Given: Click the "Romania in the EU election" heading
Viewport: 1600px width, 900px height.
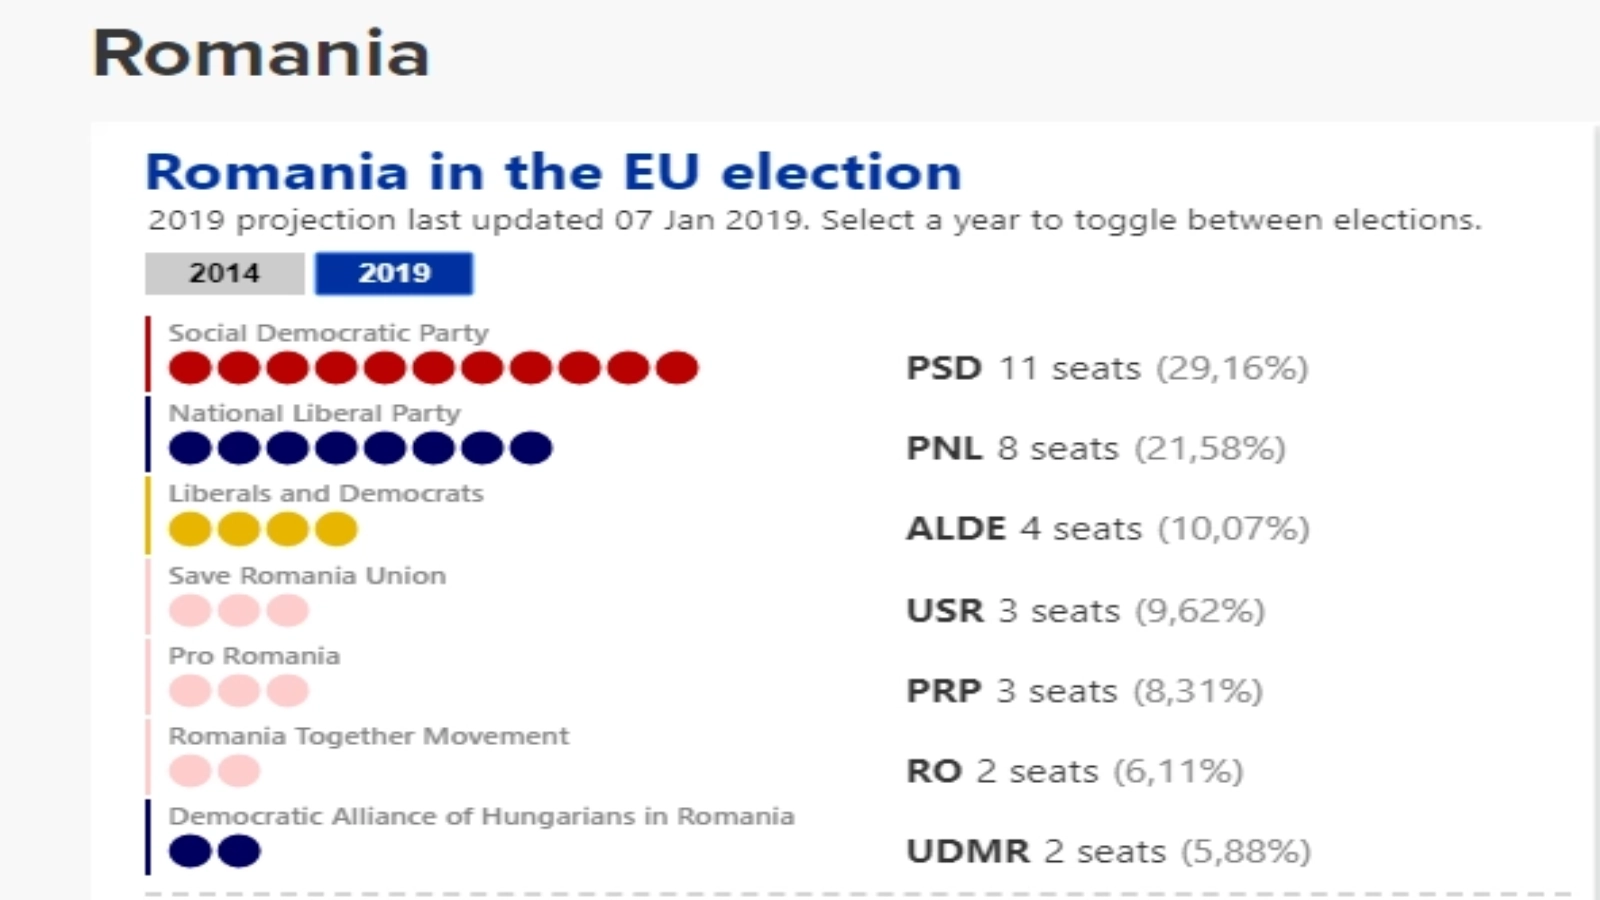Looking at the screenshot, I should (553, 172).
